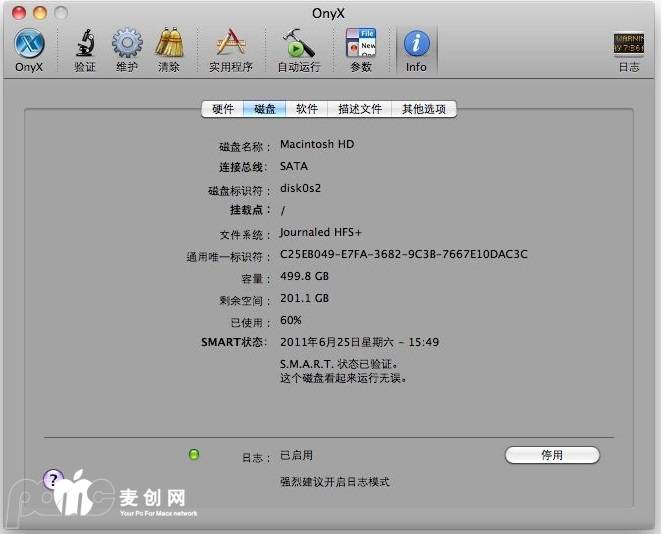The width and height of the screenshot is (661, 534).
Task: Minimize the window using the yellow button
Action: pyautogui.click(x=40, y=12)
